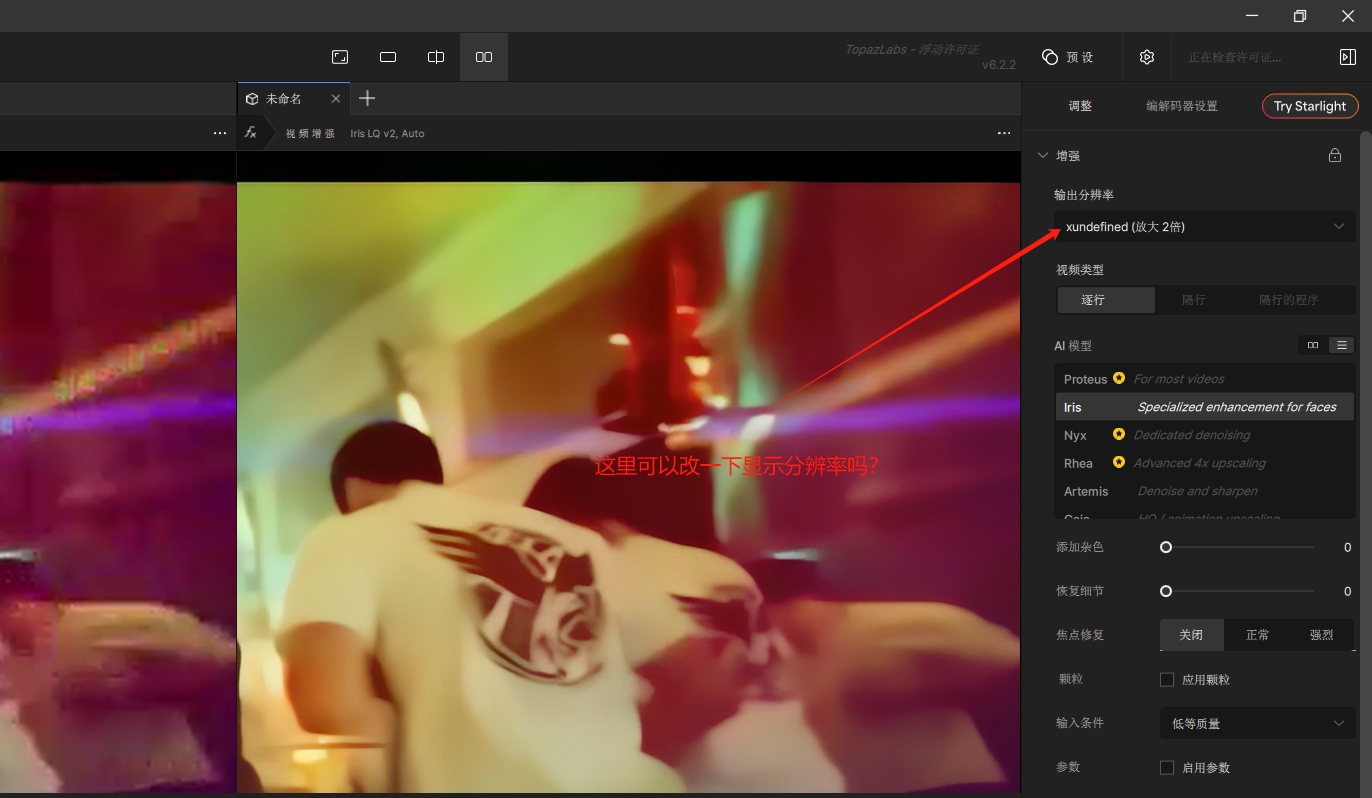
Task: Click 正在检查许可证 license status text
Action: 1234,57
